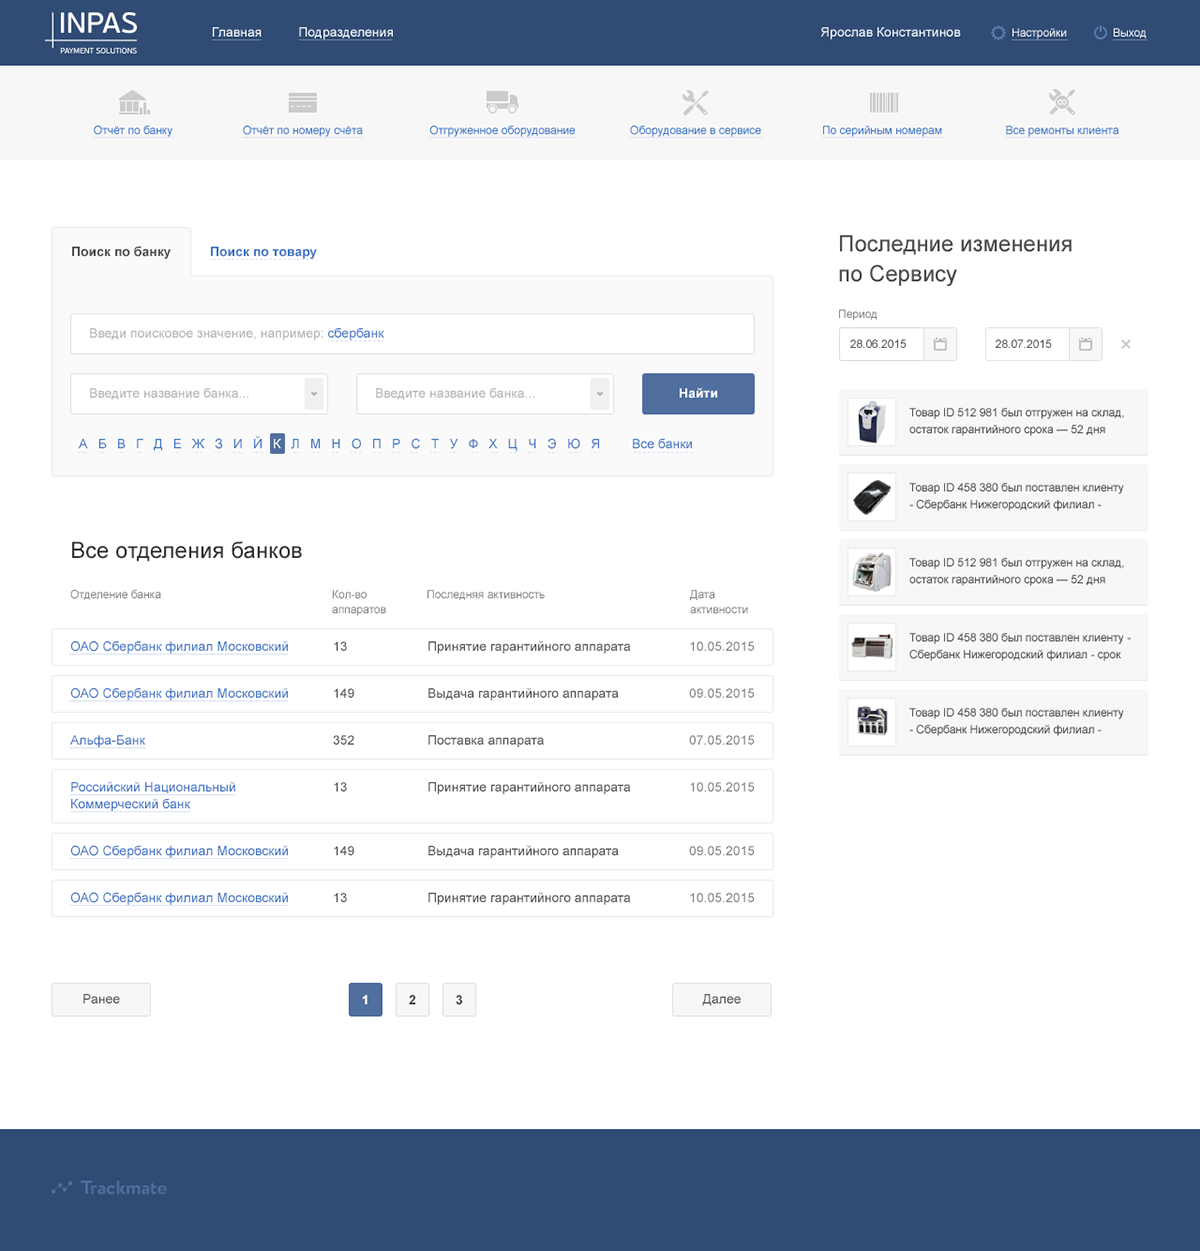Click Выход to log out
Viewport: 1200px width, 1251px height.
1129,33
